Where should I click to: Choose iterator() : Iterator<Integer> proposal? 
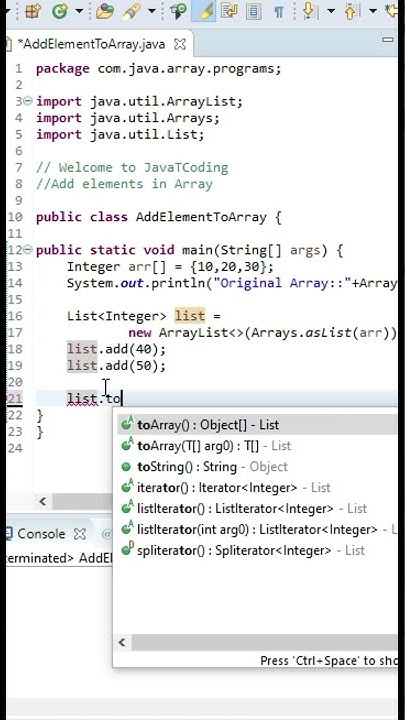coord(256,487)
